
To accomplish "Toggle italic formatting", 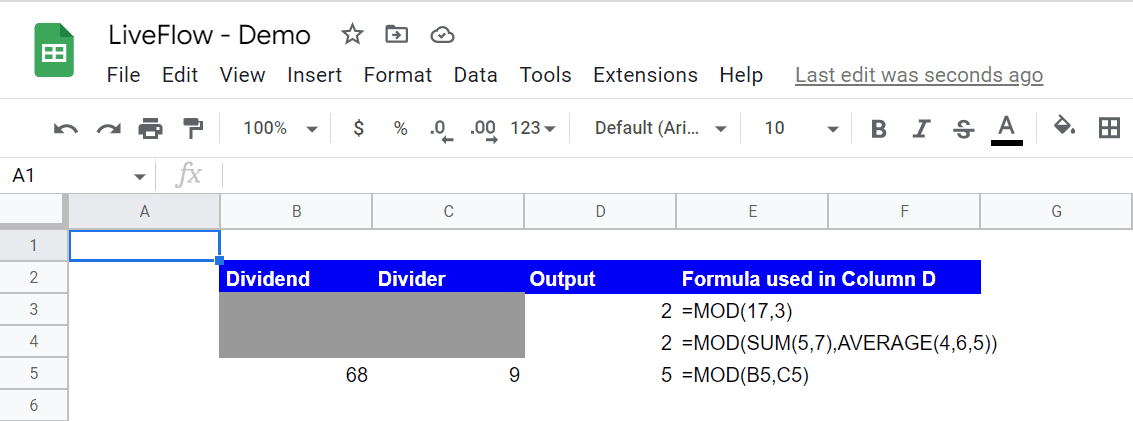I will point(921,129).
